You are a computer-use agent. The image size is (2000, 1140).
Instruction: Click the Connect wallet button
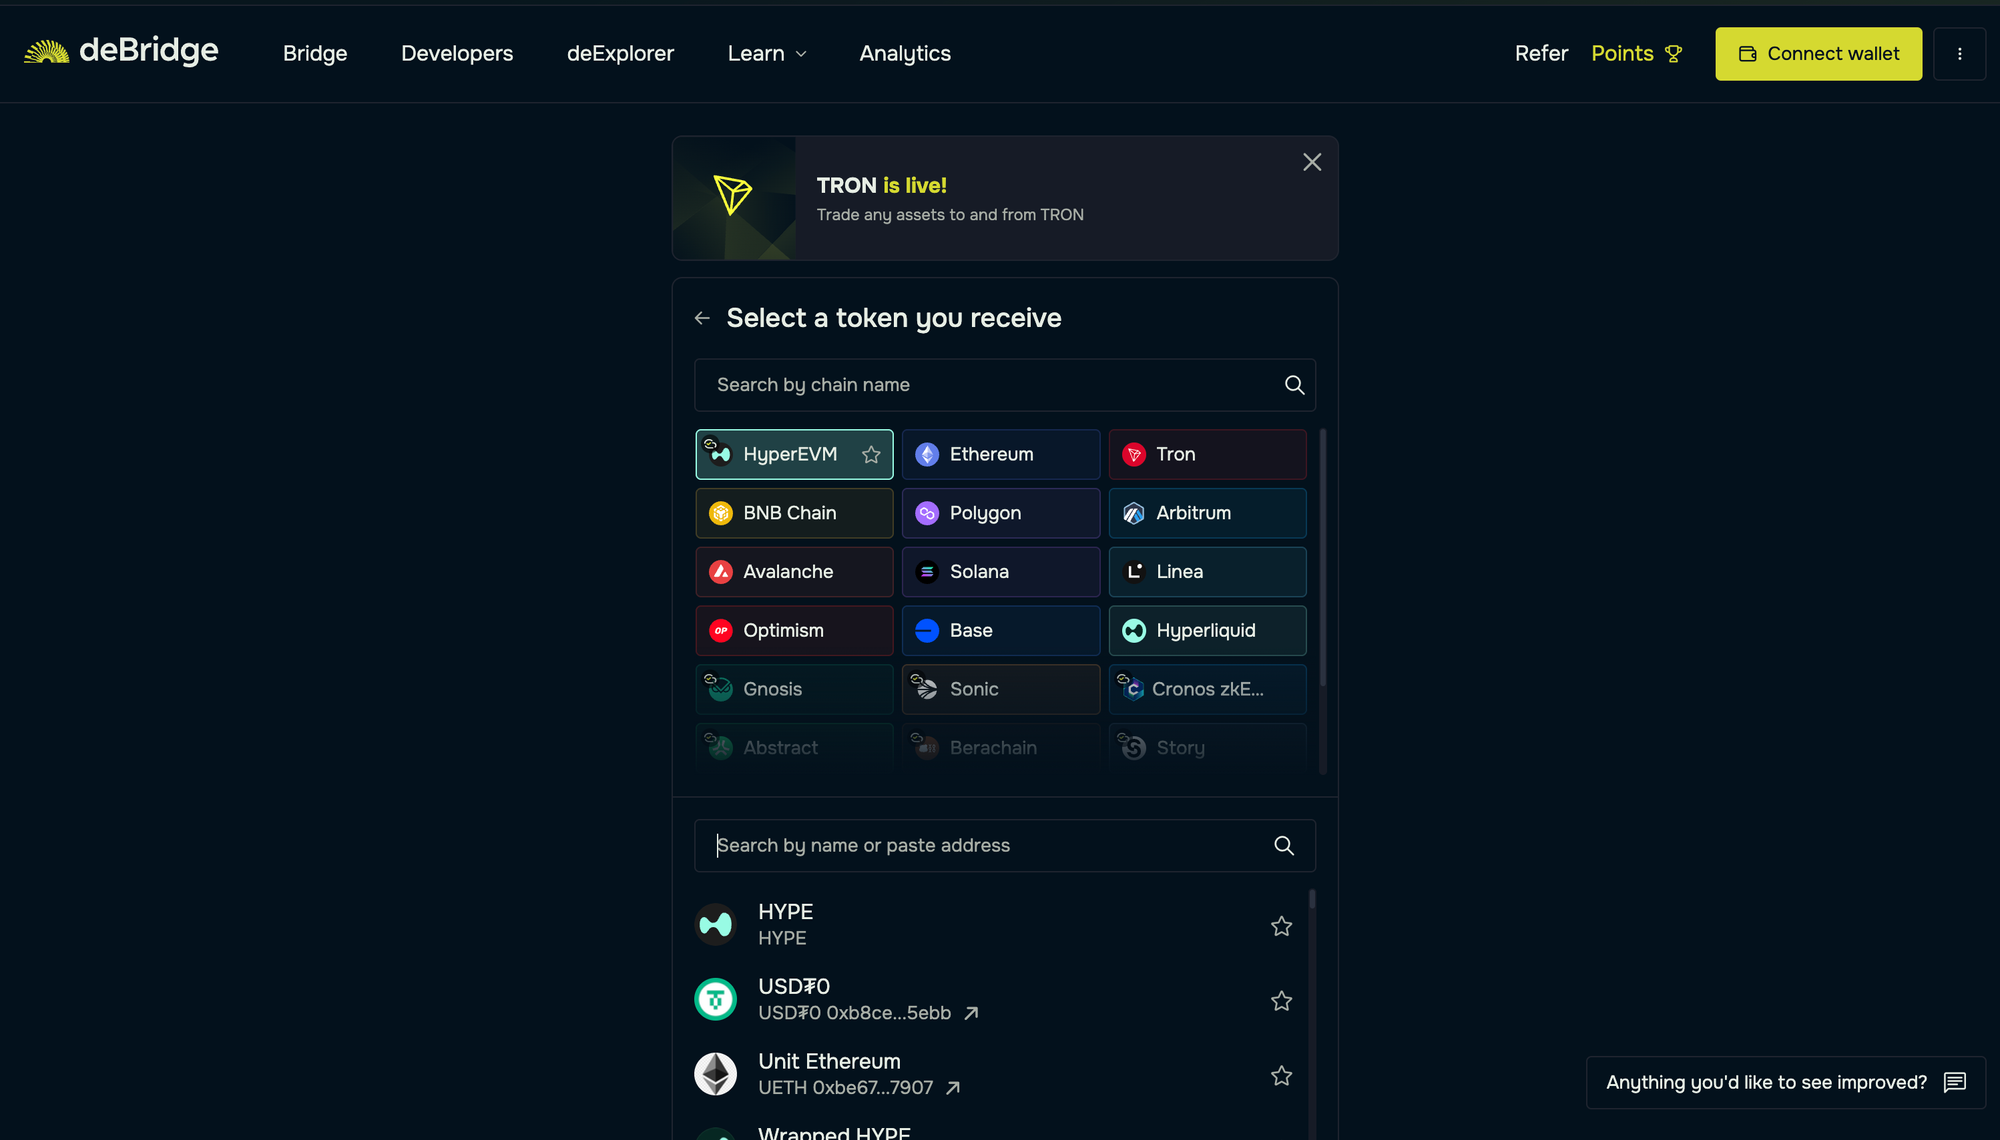(1818, 54)
